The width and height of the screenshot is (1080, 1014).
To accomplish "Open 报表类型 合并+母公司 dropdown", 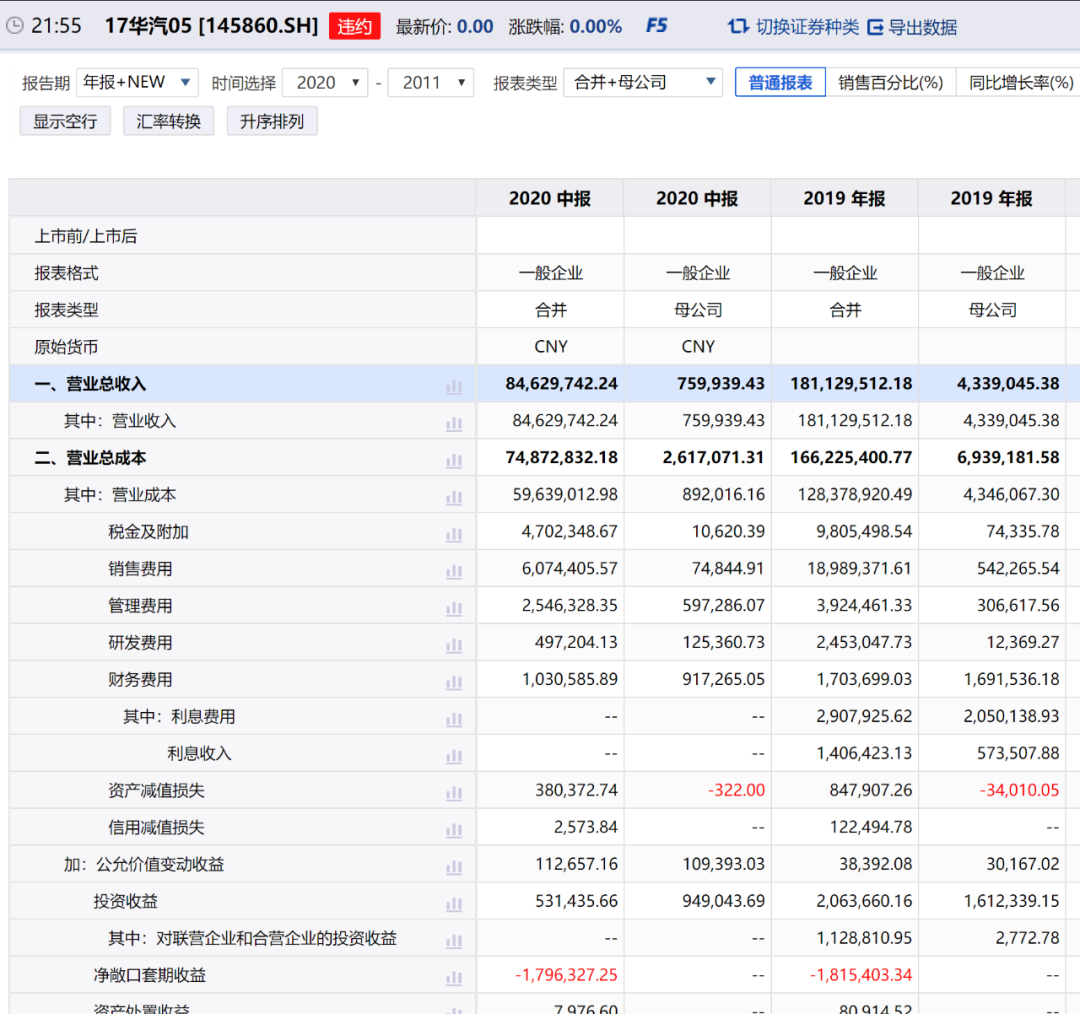I will tap(643, 82).
